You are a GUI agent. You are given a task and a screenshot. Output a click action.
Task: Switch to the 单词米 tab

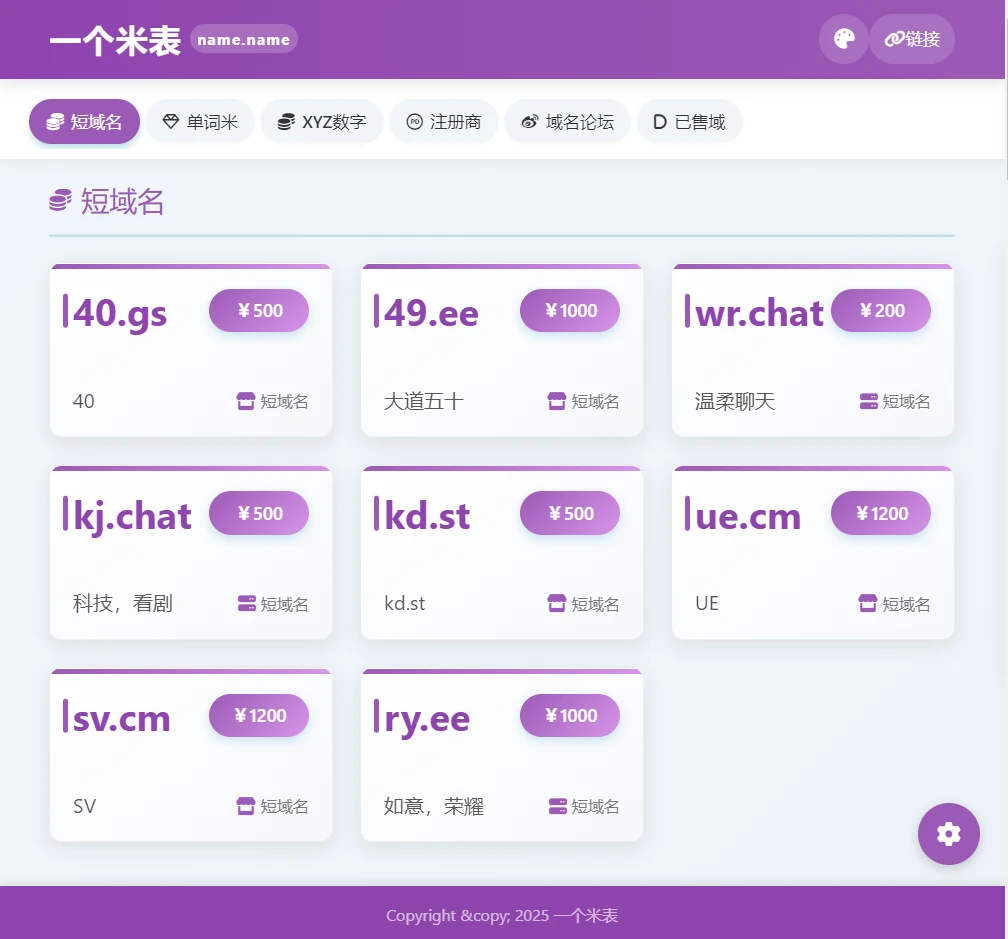pyautogui.click(x=200, y=122)
